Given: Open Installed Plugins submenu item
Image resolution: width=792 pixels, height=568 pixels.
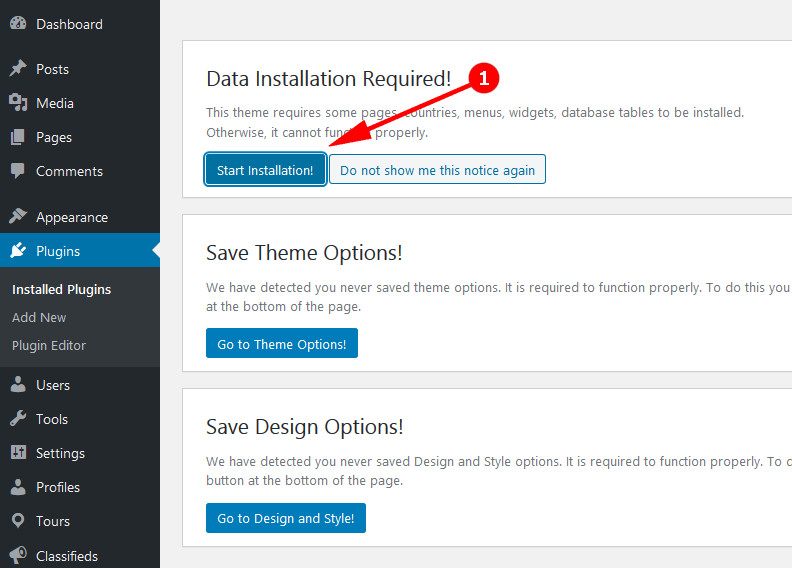Looking at the screenshot, I should point(61,289).
